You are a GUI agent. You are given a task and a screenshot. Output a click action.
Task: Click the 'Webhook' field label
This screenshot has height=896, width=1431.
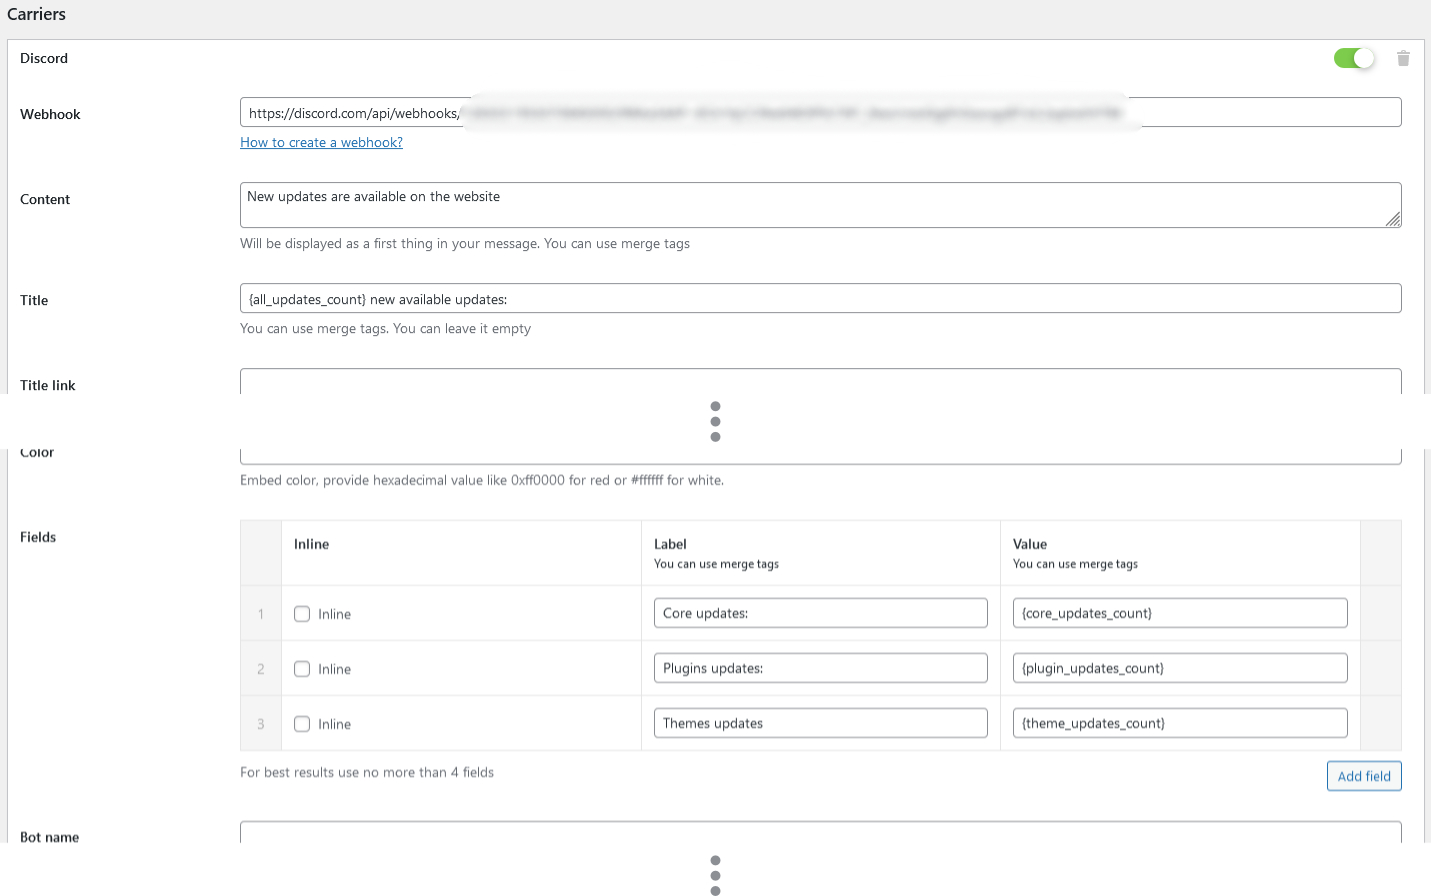[50, 114]
